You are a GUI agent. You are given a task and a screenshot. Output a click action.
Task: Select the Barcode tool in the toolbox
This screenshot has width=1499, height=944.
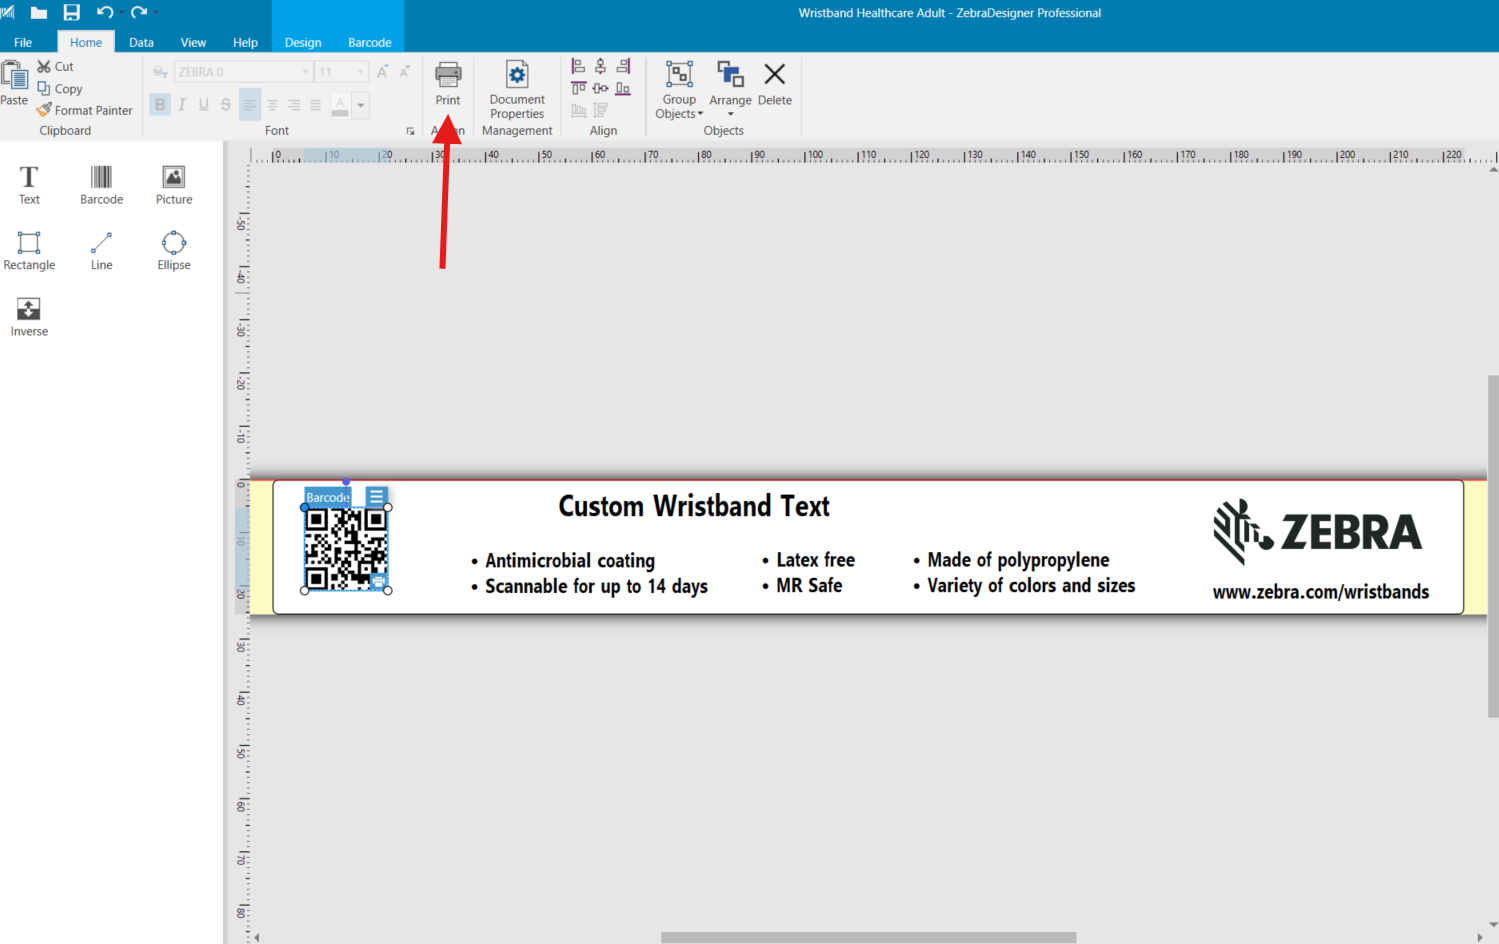(x=101, y=185)
